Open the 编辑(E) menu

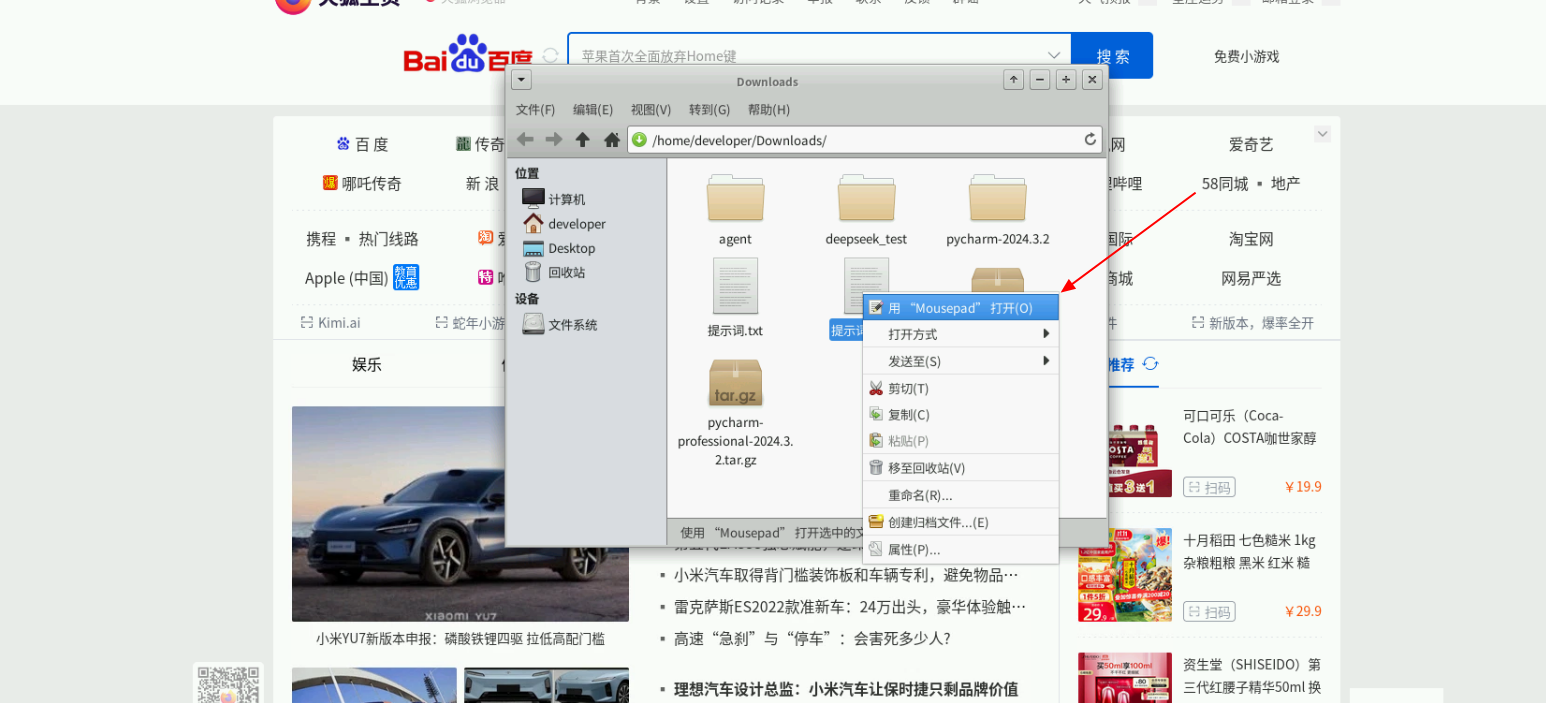[x=593, y=109]
